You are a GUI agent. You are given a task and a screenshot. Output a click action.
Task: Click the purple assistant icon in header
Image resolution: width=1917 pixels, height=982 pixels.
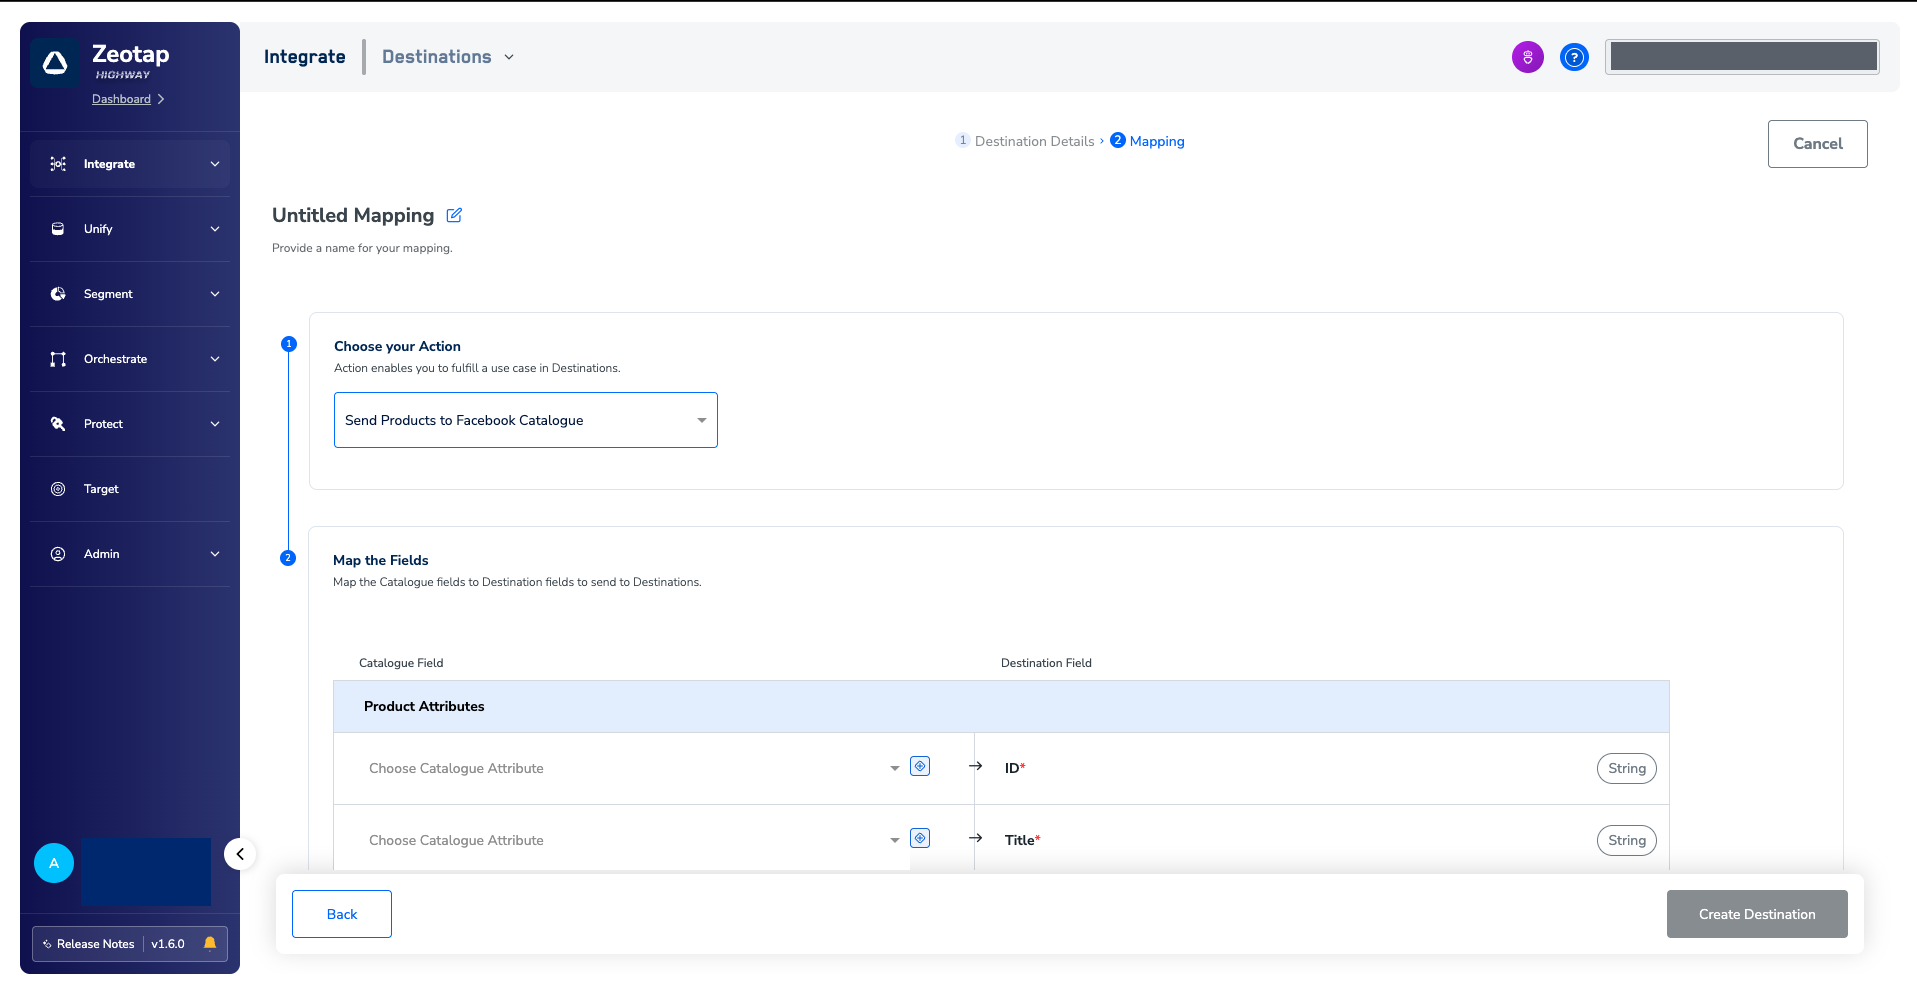click(1528, 57)
